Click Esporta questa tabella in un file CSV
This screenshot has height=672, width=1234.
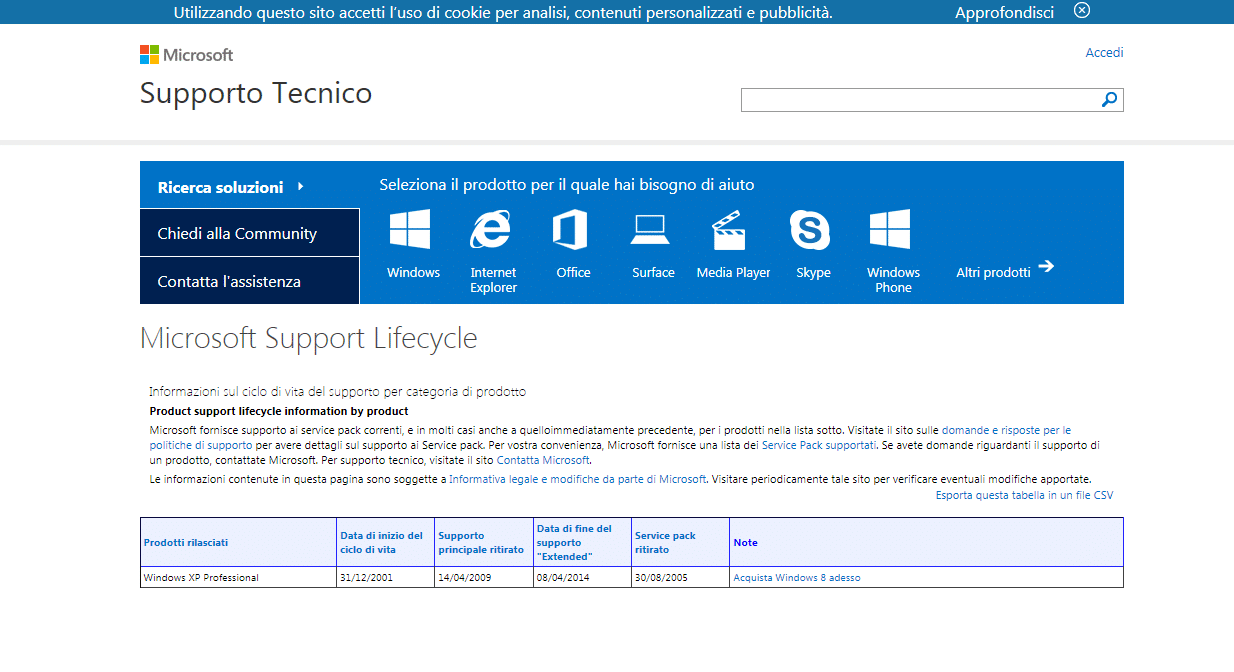(x=1024, y=495)
